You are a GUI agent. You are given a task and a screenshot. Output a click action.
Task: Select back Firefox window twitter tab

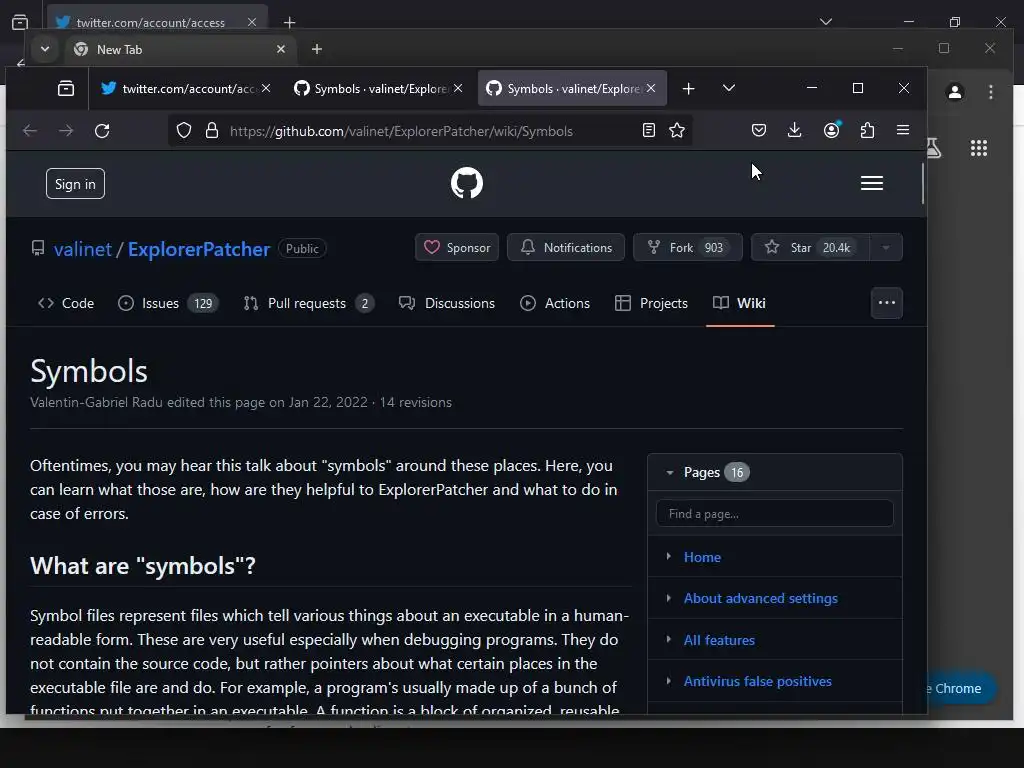click(x=157, y=22)
